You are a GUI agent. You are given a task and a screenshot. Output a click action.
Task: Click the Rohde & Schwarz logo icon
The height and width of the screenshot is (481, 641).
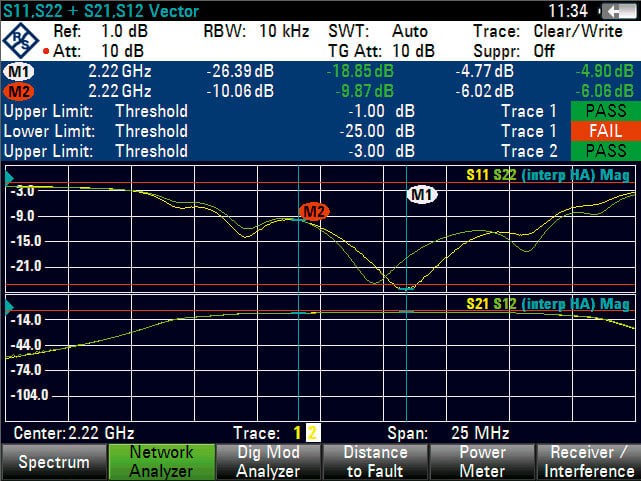tap(20, 40)
